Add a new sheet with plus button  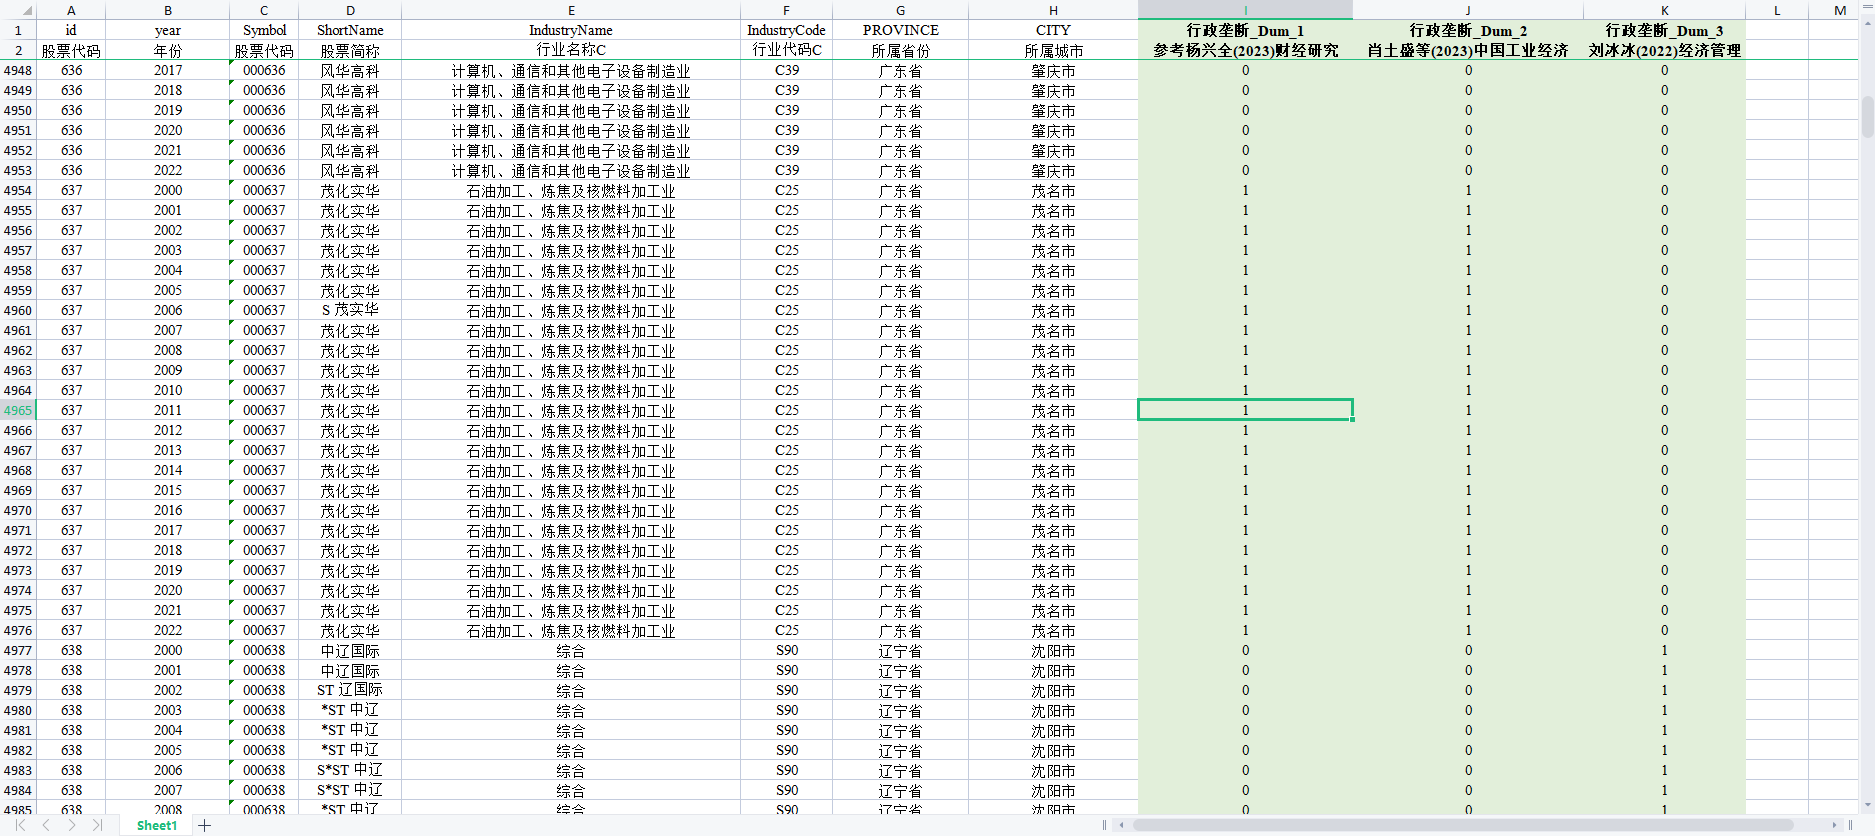pos(204,825)
